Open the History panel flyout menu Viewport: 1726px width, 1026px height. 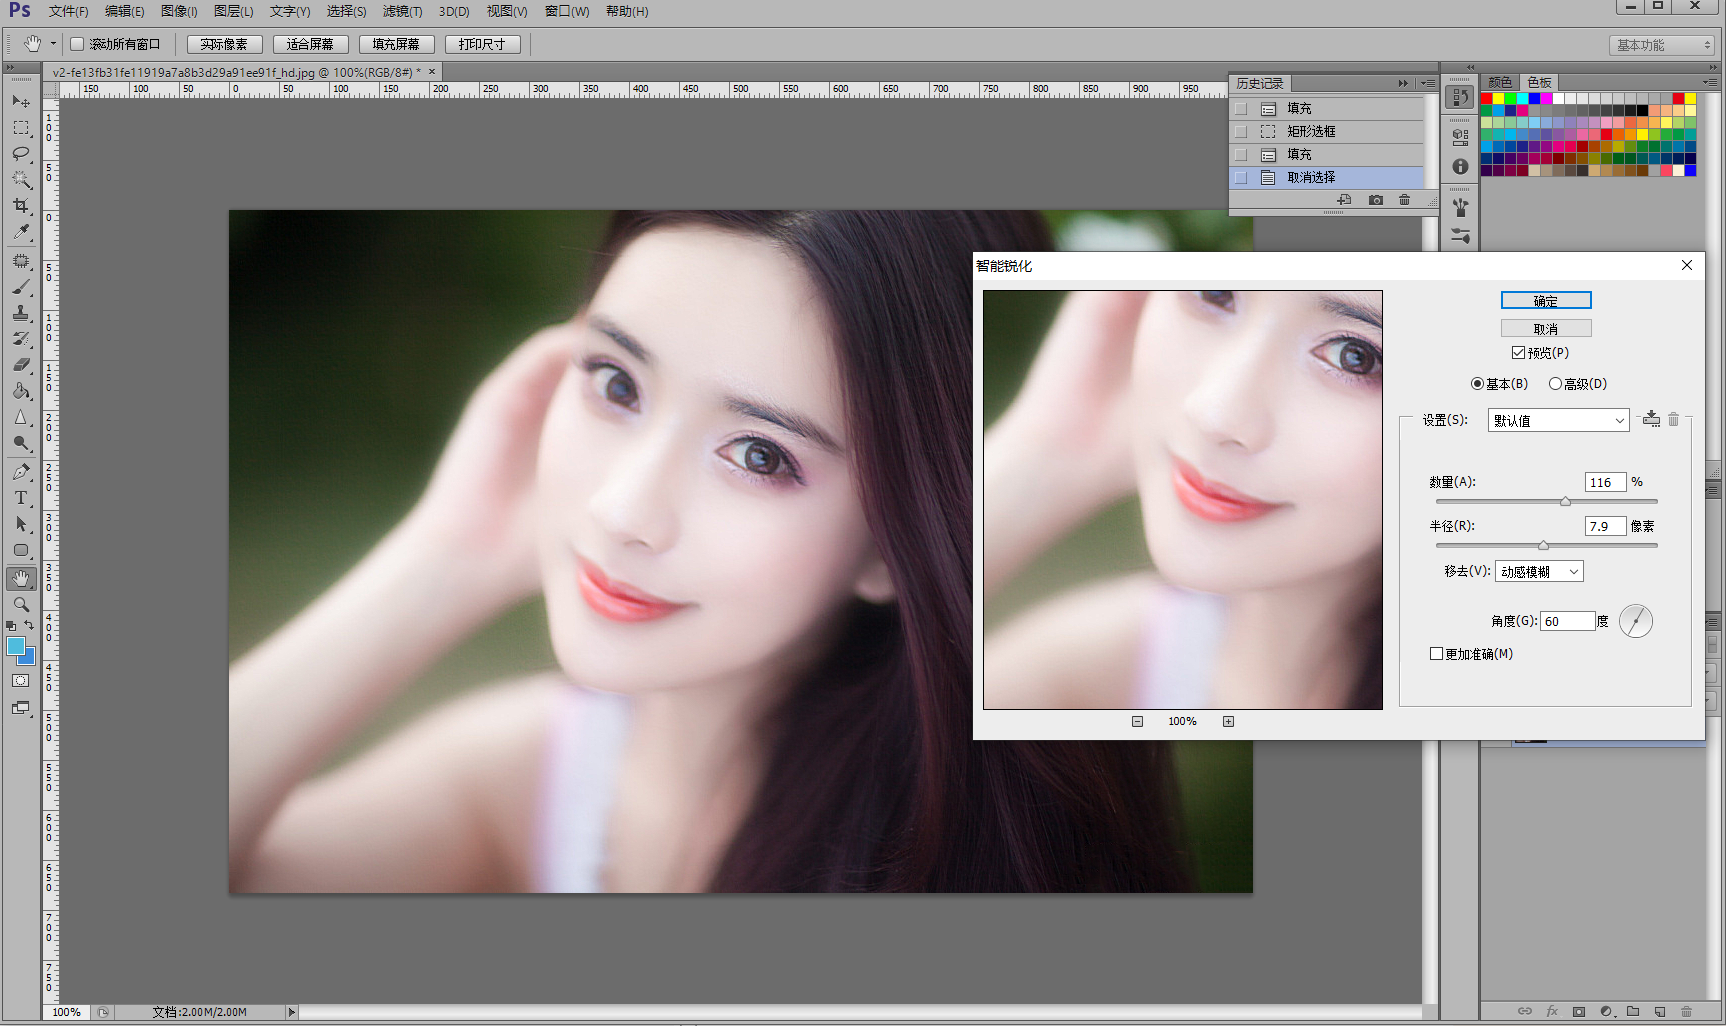click(x=1427, y=83)
